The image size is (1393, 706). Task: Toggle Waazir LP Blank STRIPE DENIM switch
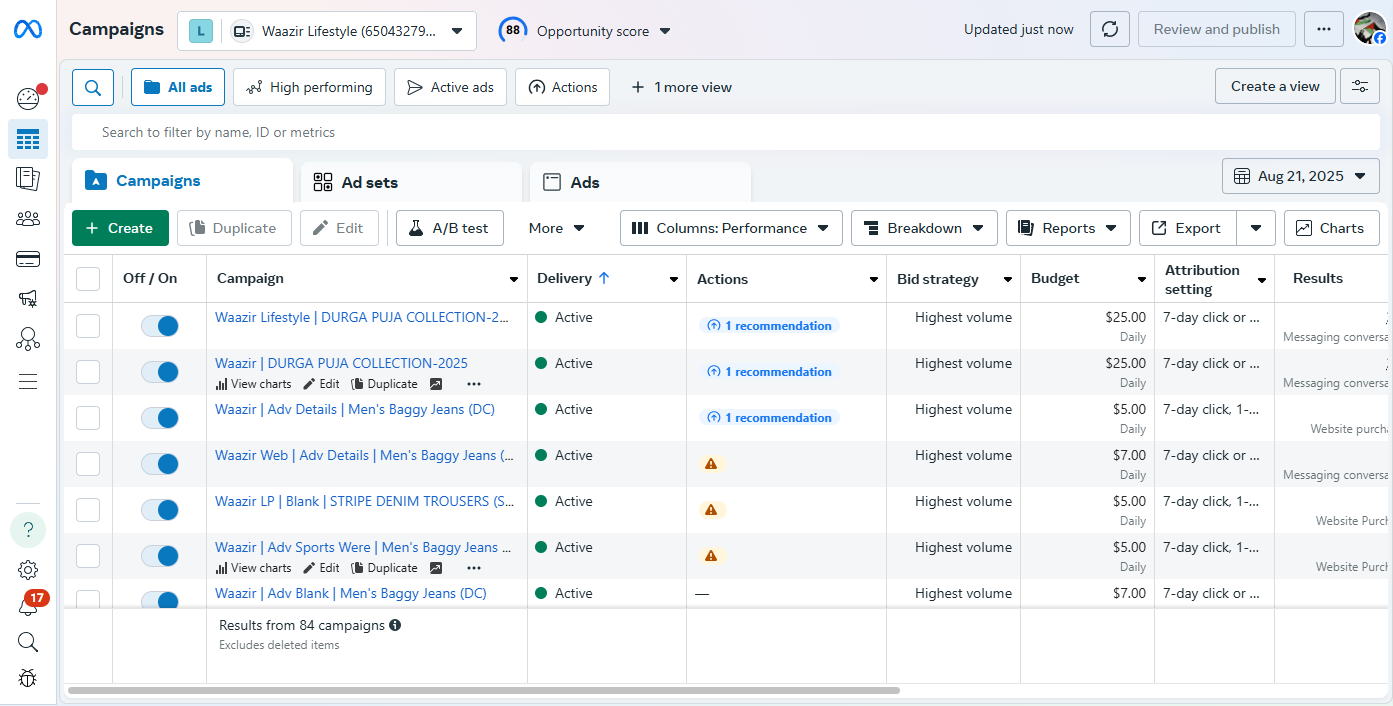tap(160, 510)
